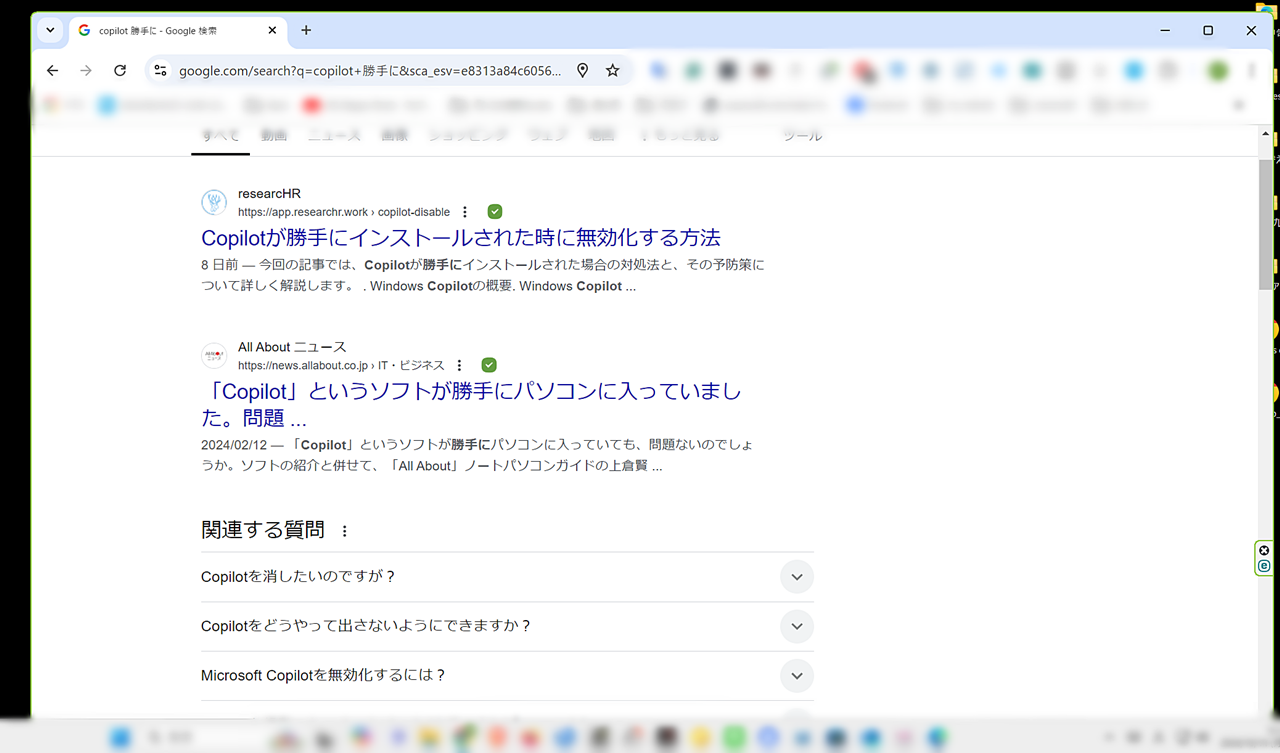Expand "Copilotを消したいのですが？" question

tap(507, 577)
